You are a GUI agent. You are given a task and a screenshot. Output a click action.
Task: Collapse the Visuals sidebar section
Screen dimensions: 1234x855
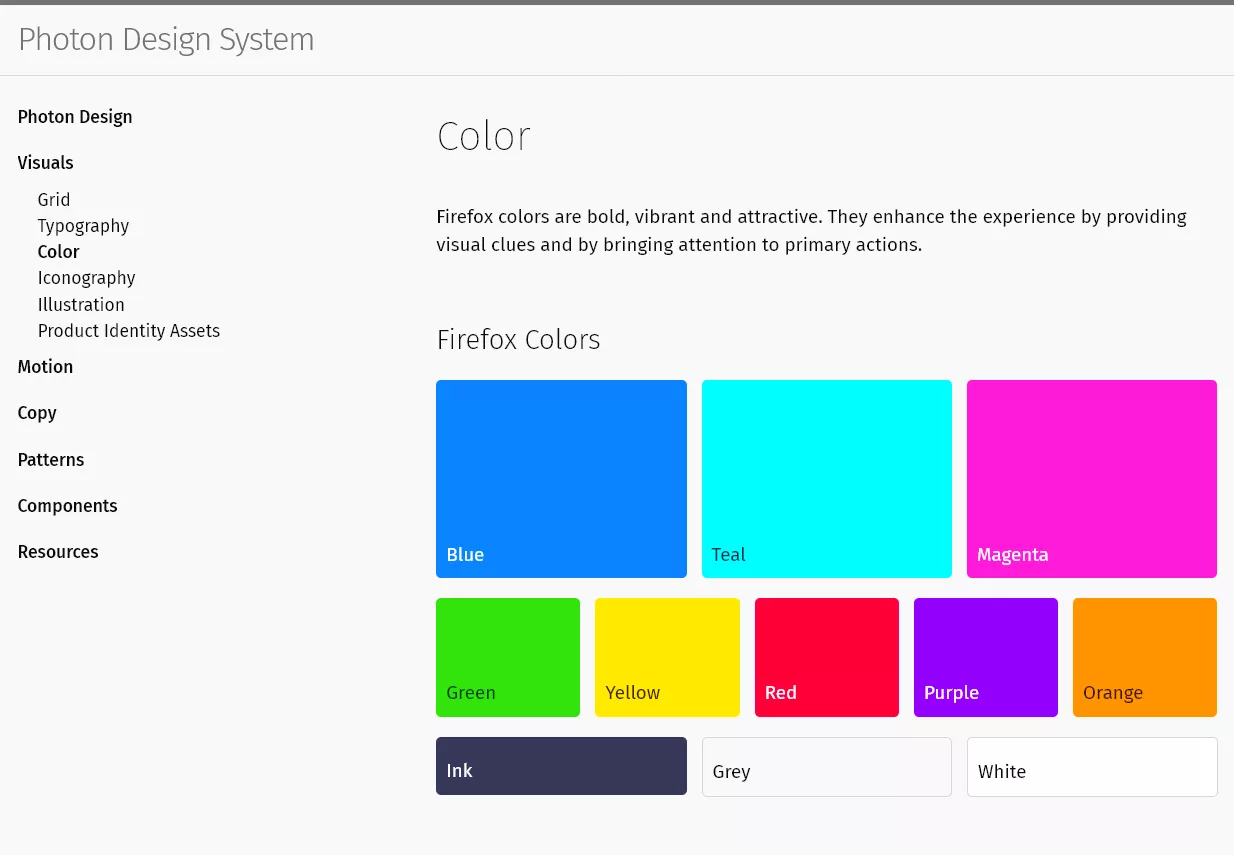46,163
